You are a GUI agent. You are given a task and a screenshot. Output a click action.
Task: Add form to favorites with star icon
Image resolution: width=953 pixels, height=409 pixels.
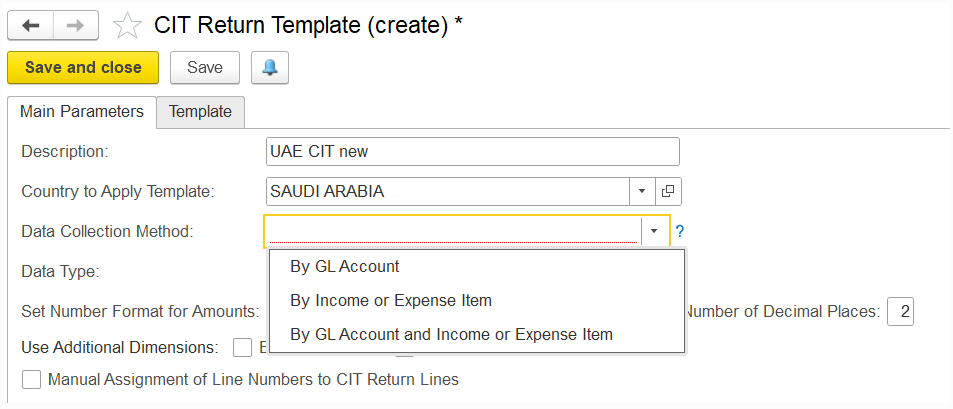[x=128, y=26]
